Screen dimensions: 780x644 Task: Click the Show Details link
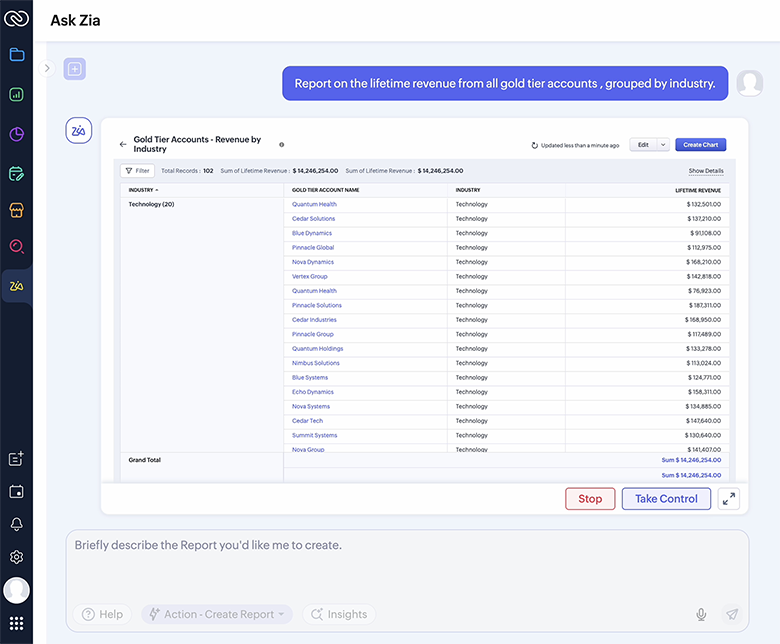pyautogui.click(x=706, y=171)
